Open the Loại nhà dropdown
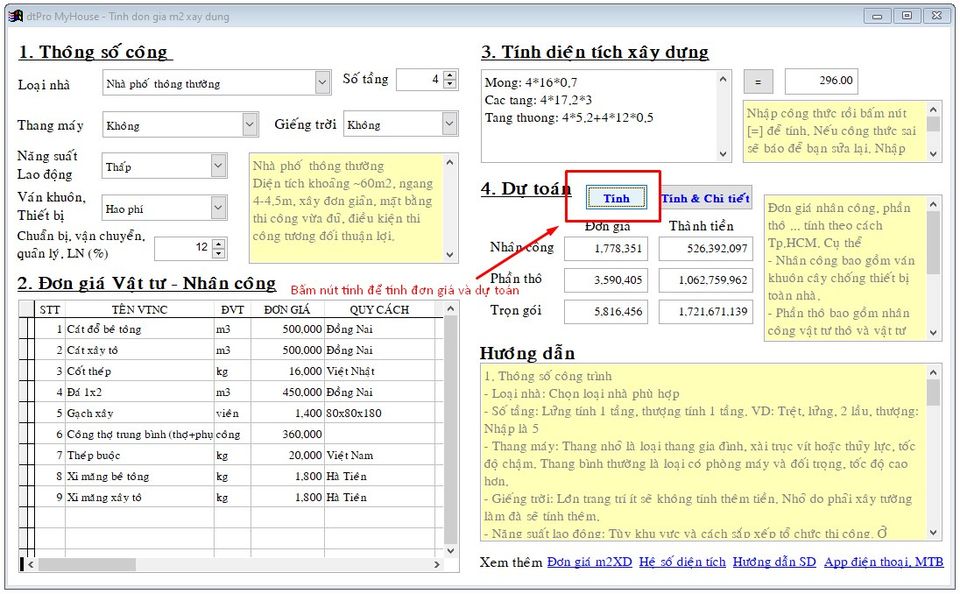 click(321, 83)
